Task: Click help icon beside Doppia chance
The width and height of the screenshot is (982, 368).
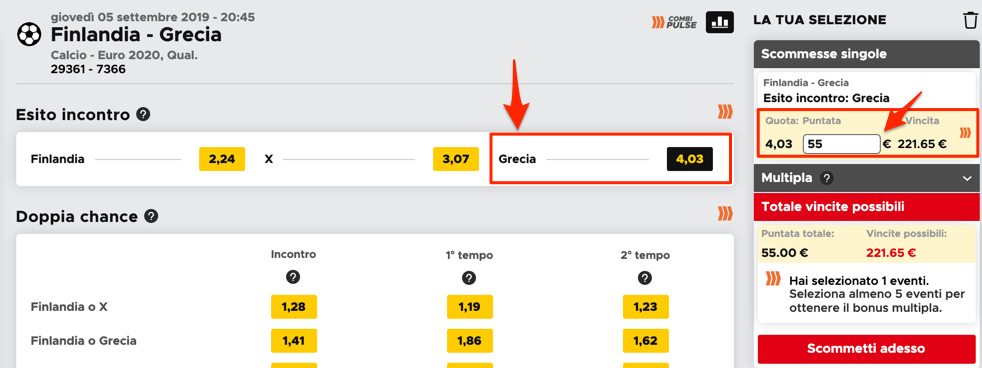Action: 151,217
